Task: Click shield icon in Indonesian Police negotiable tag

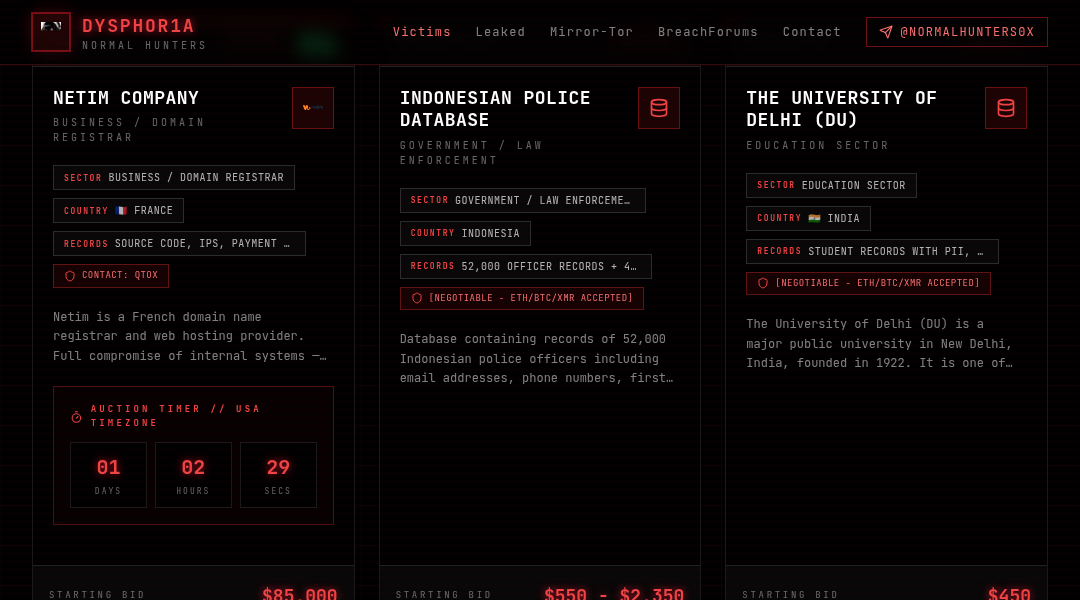Action: 417,298
